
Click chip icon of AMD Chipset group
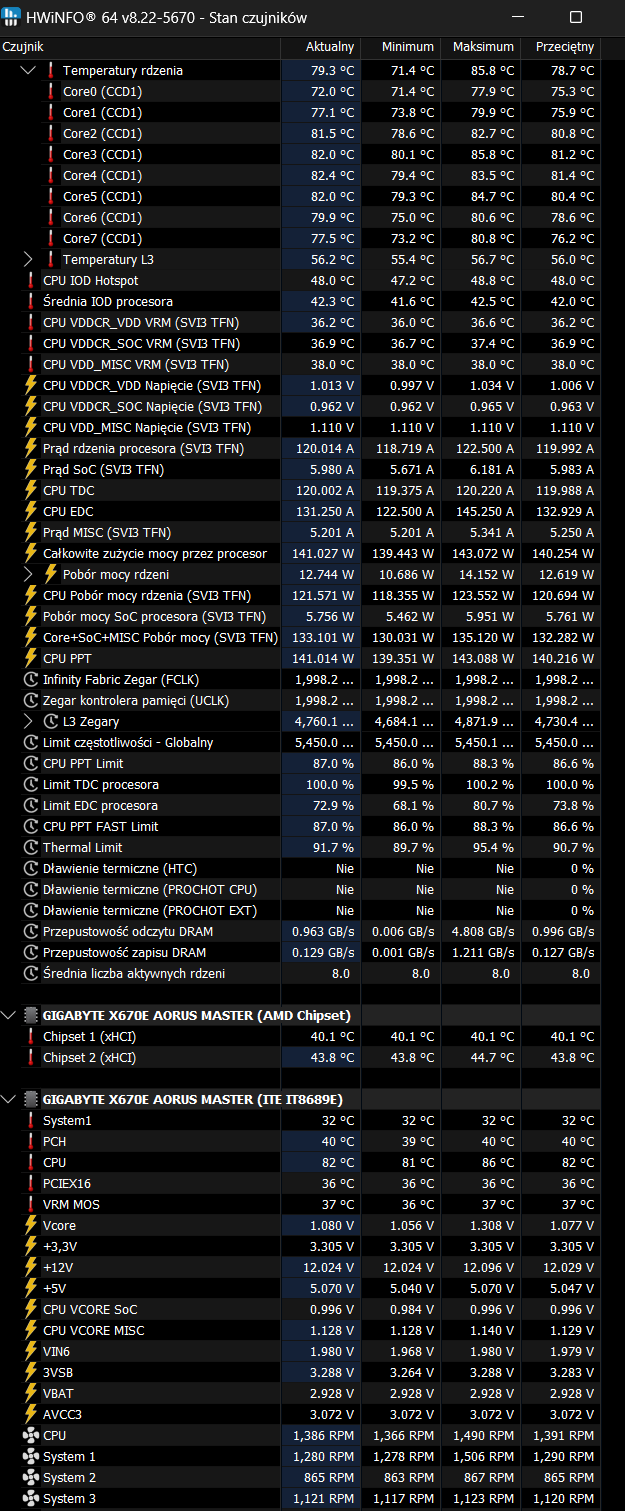[31, 1015]
